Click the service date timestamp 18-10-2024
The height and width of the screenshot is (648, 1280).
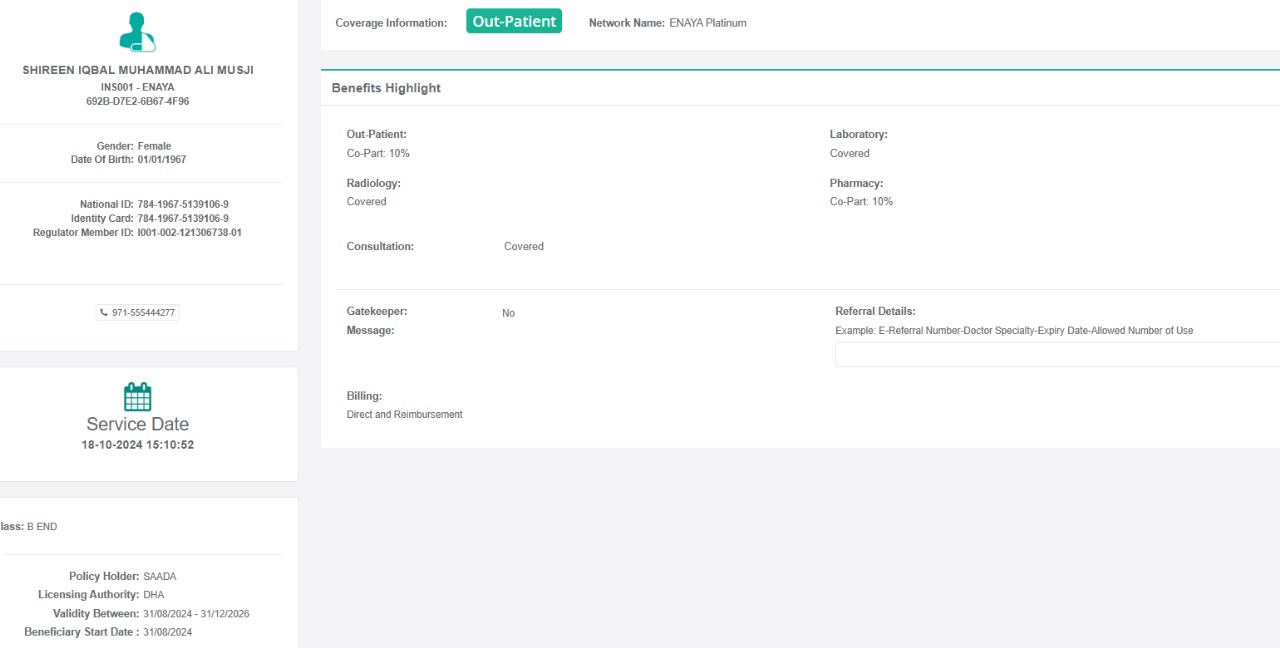tap(138, 445)
